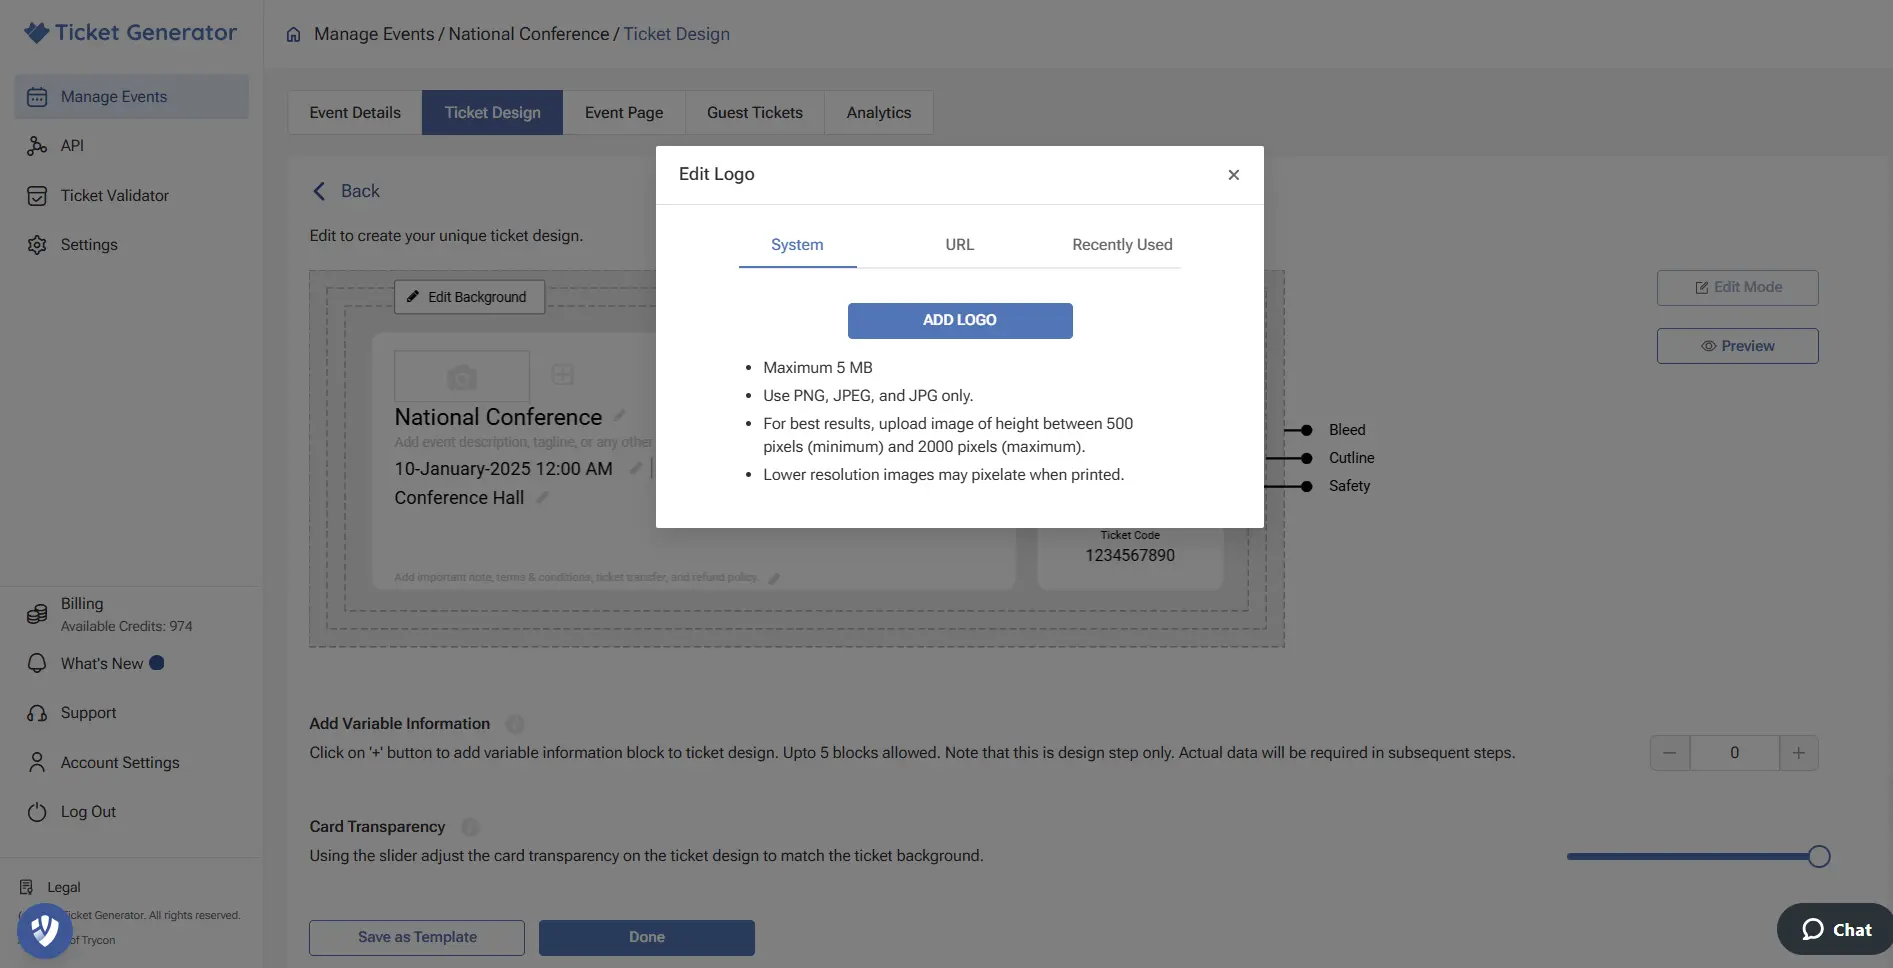
Task: Click the Legal document icon
Action: click(x=26, y=887)
